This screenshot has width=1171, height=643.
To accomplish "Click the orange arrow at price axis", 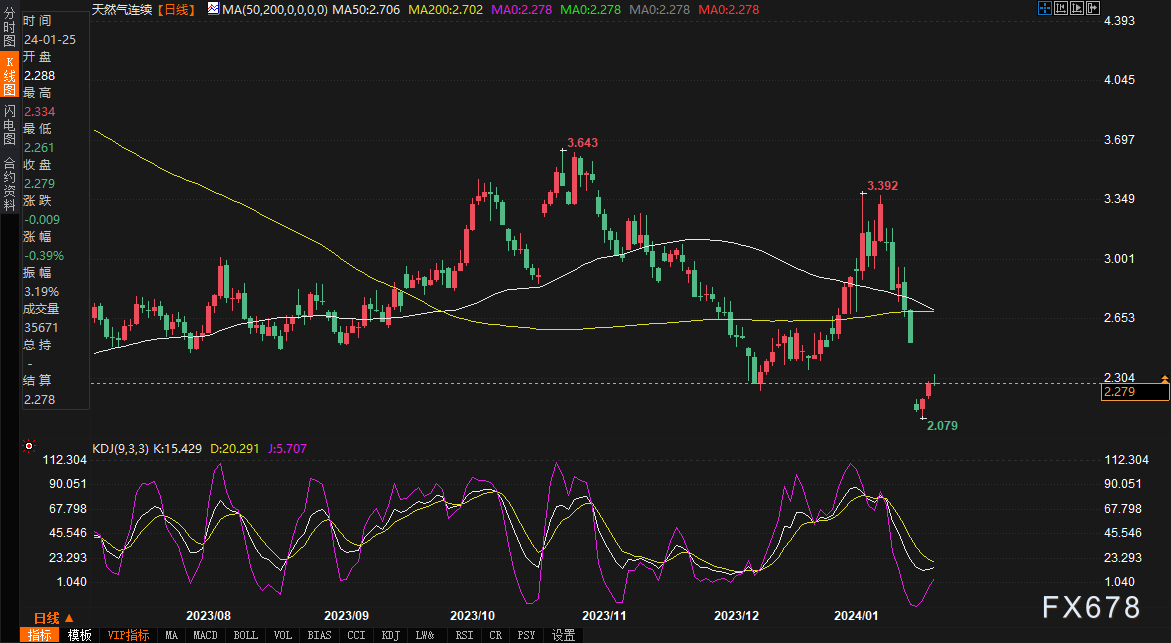I will pos(1163,378).
